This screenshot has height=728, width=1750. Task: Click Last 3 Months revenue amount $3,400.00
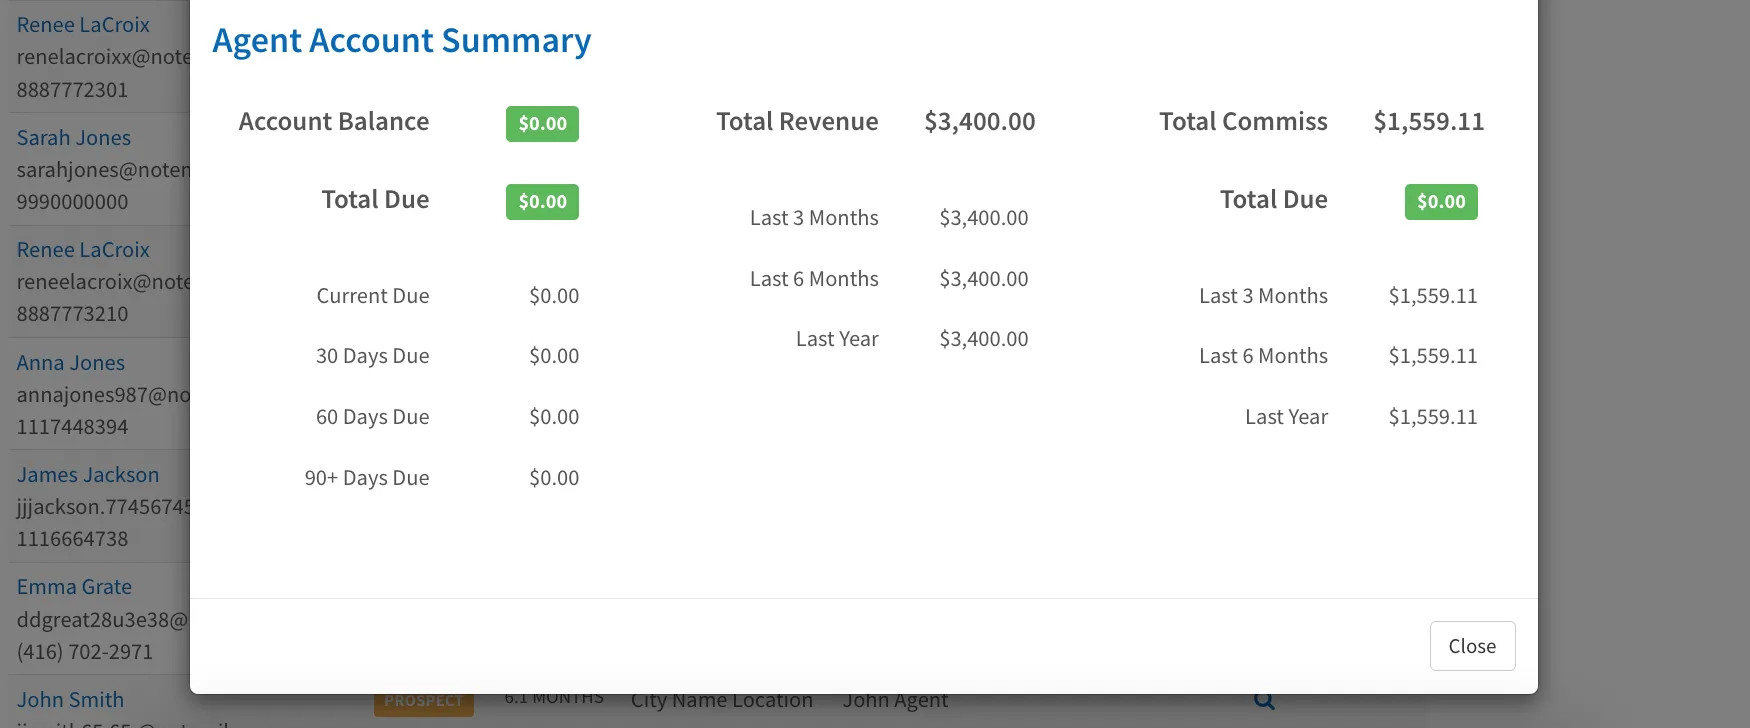984,218
